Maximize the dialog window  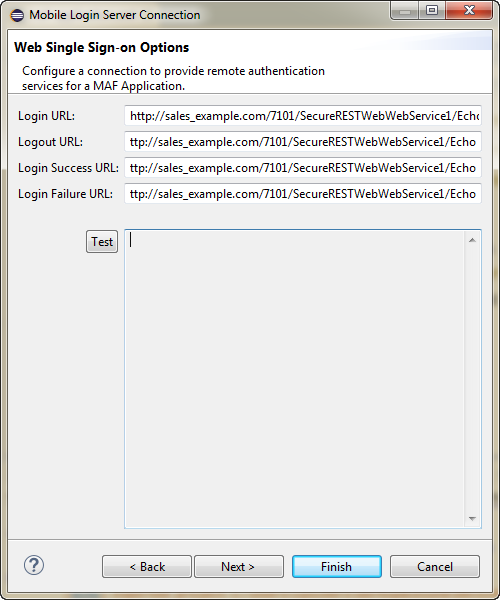(432, 10)
